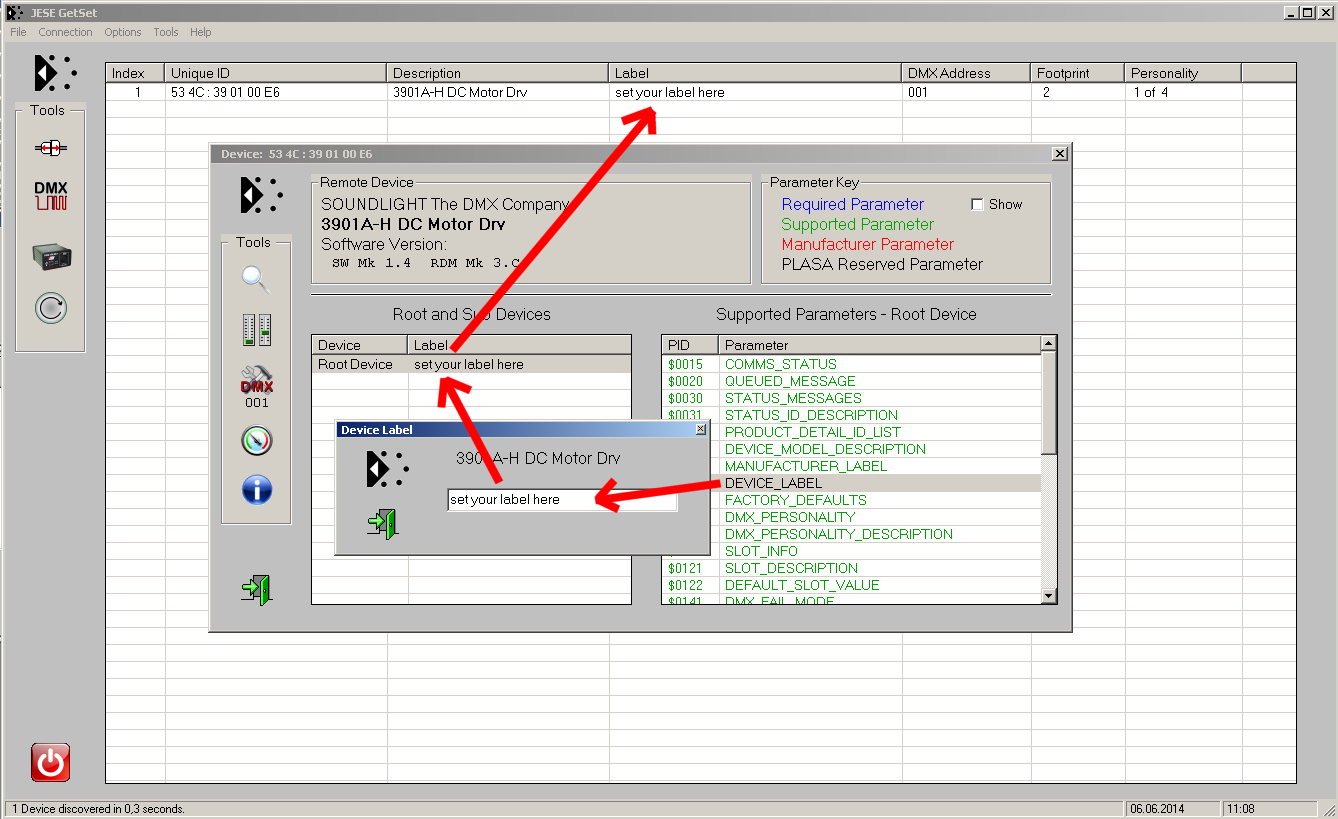This screenshot has height=819, width=1338.
Task: Click the DMX 001 address tool
Action: (x=256, y=386)
